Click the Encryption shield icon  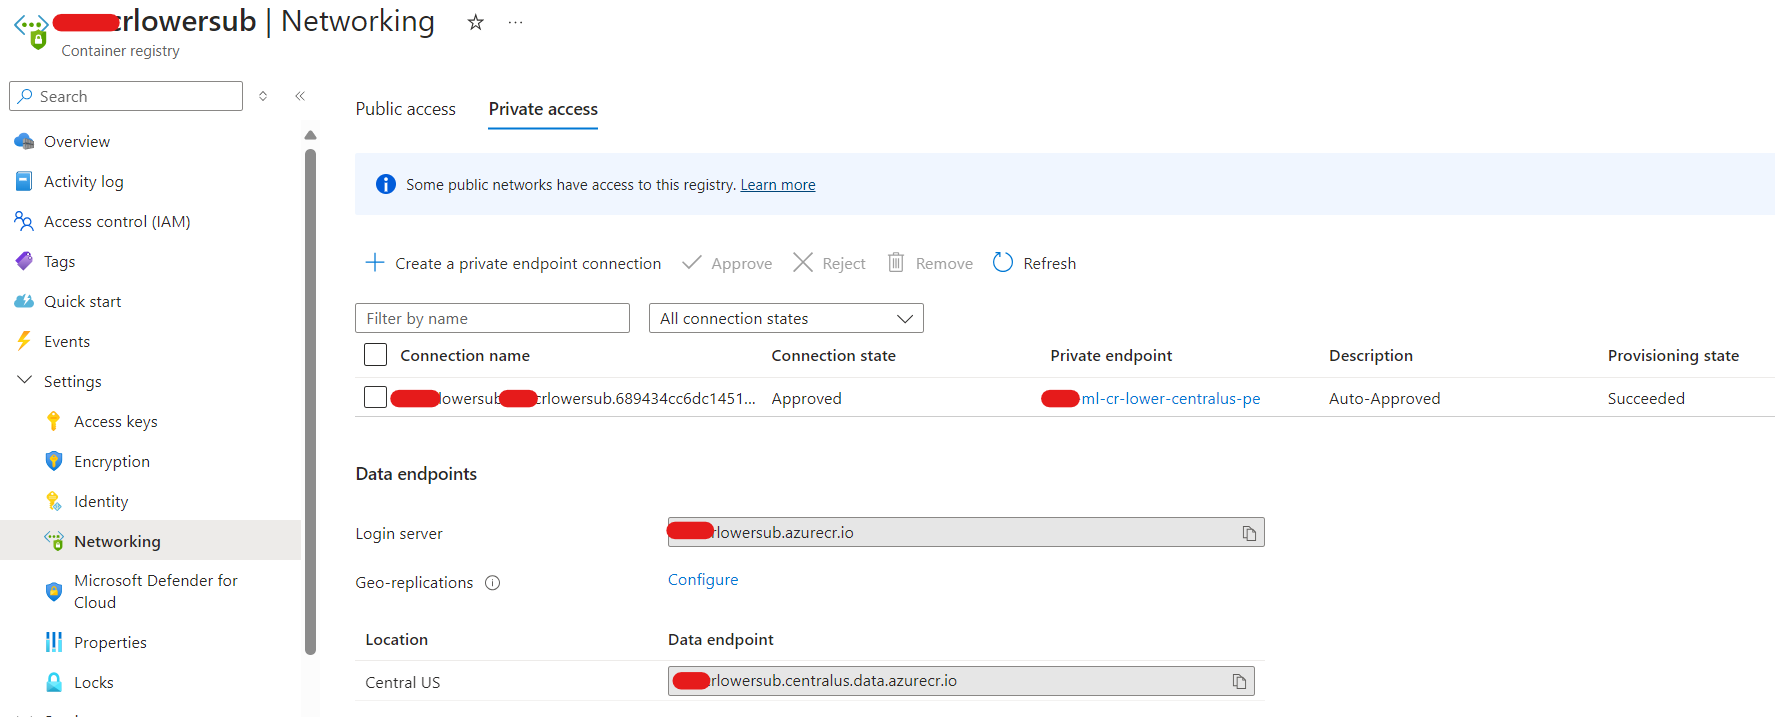54,461
